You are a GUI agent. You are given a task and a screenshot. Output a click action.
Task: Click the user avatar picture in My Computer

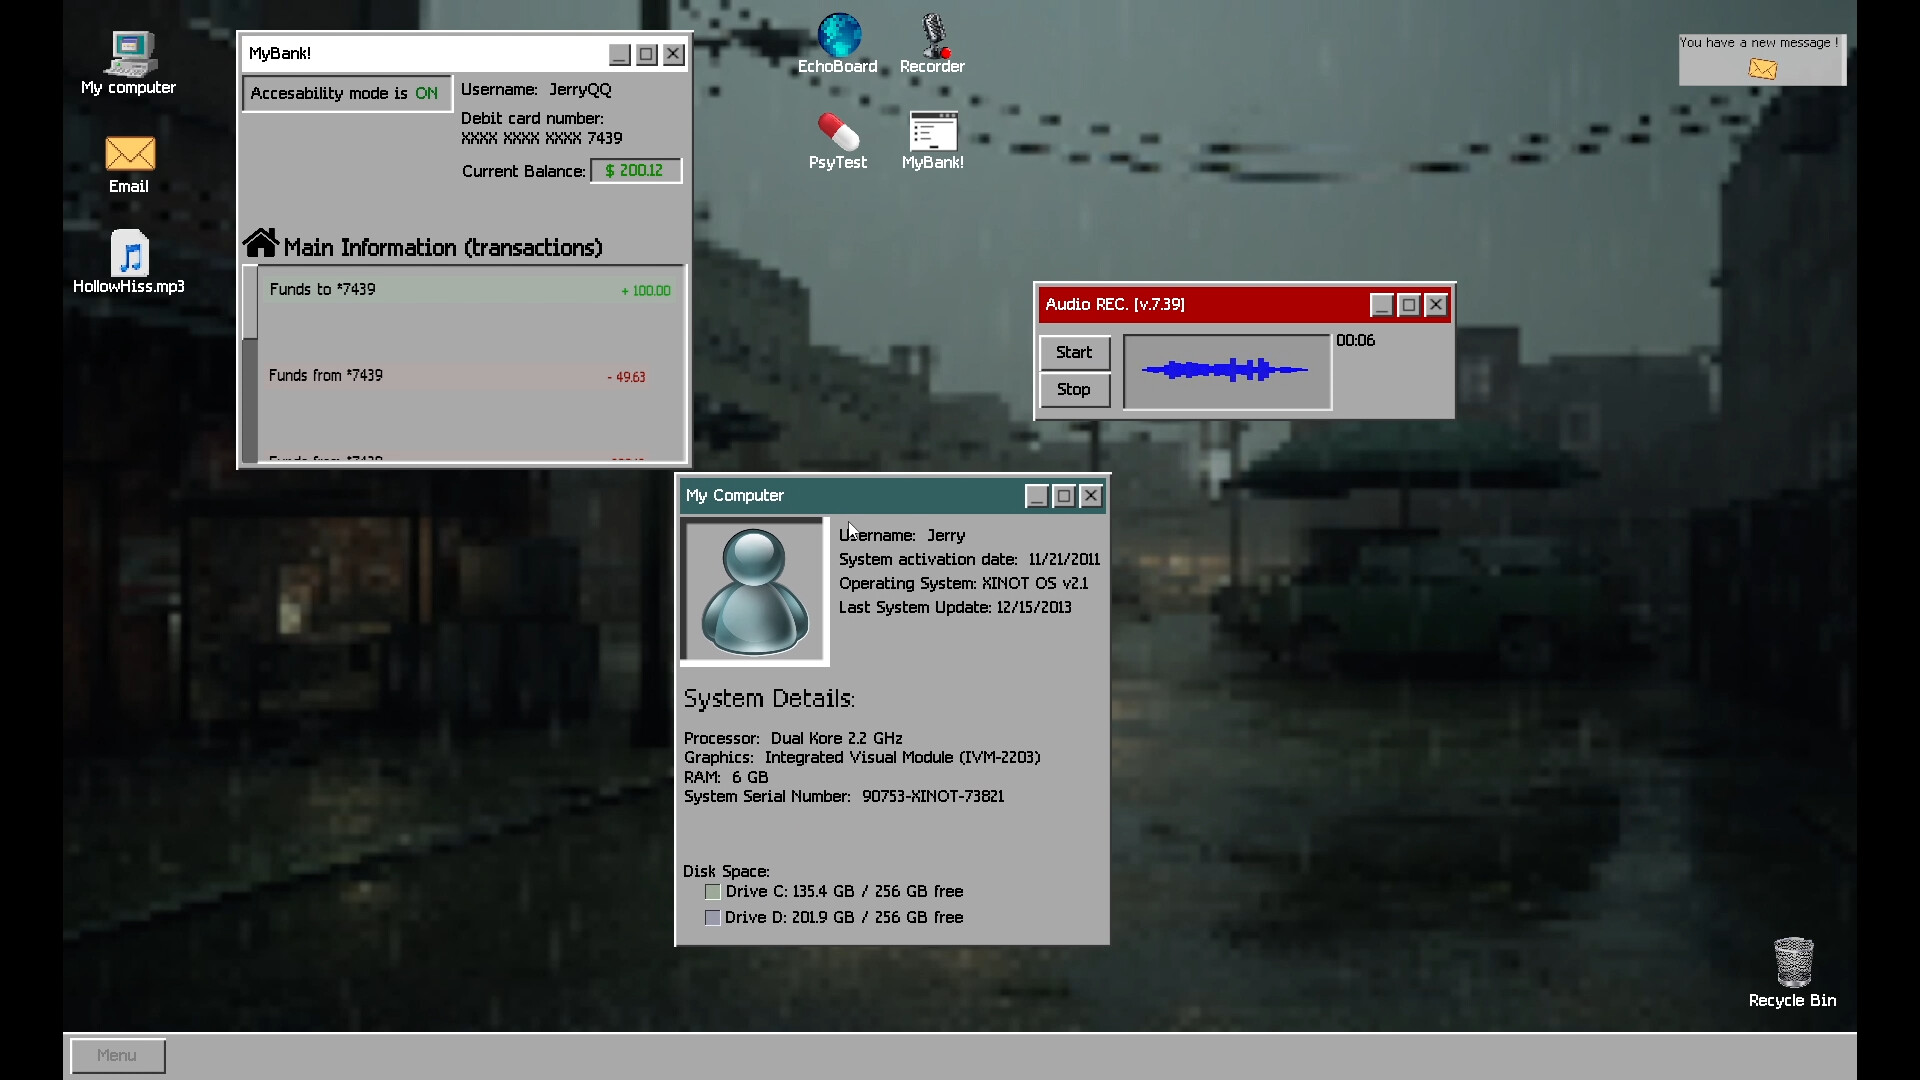pyautogui.click(x=754, y=590)
